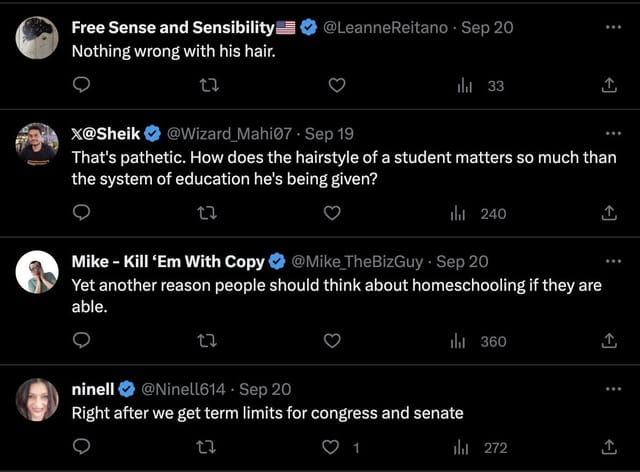Screen dimensions: 640x472
Task: Open more options on Wizard_Mahi07's tweet
Action: 613,133
